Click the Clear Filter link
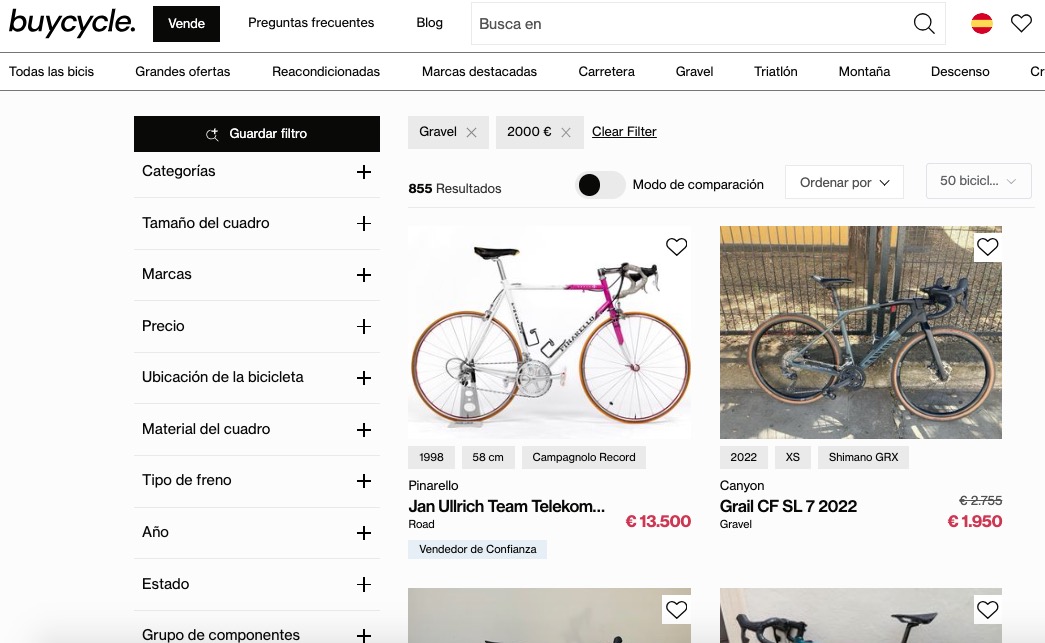Viewport: 1045px width, 643px height. click(624, 132)
